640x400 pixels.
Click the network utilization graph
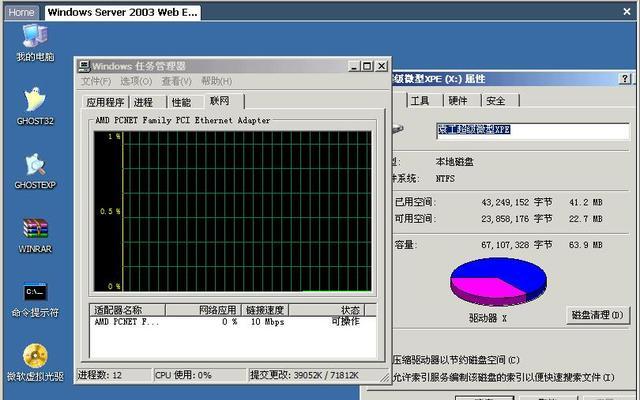click(233, 211)
